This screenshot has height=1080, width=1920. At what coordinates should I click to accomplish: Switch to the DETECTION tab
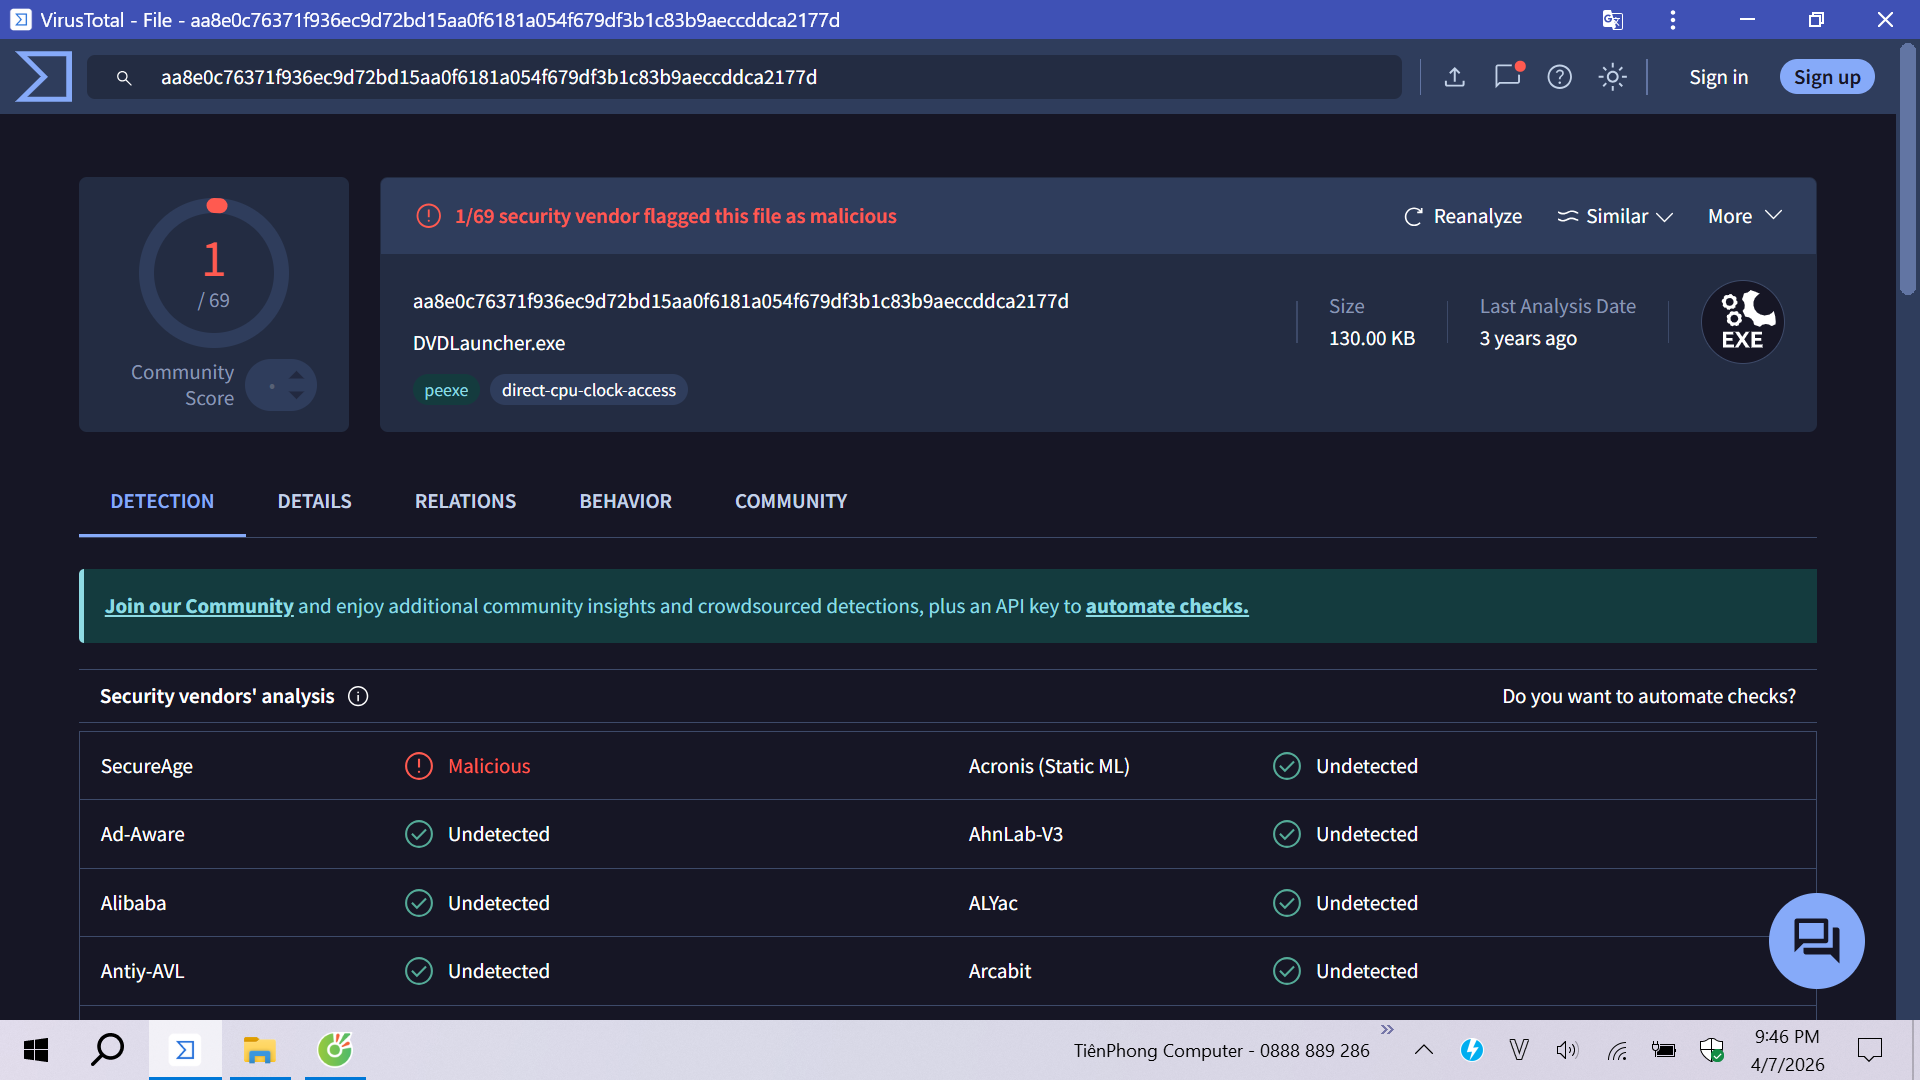point(162,501)
